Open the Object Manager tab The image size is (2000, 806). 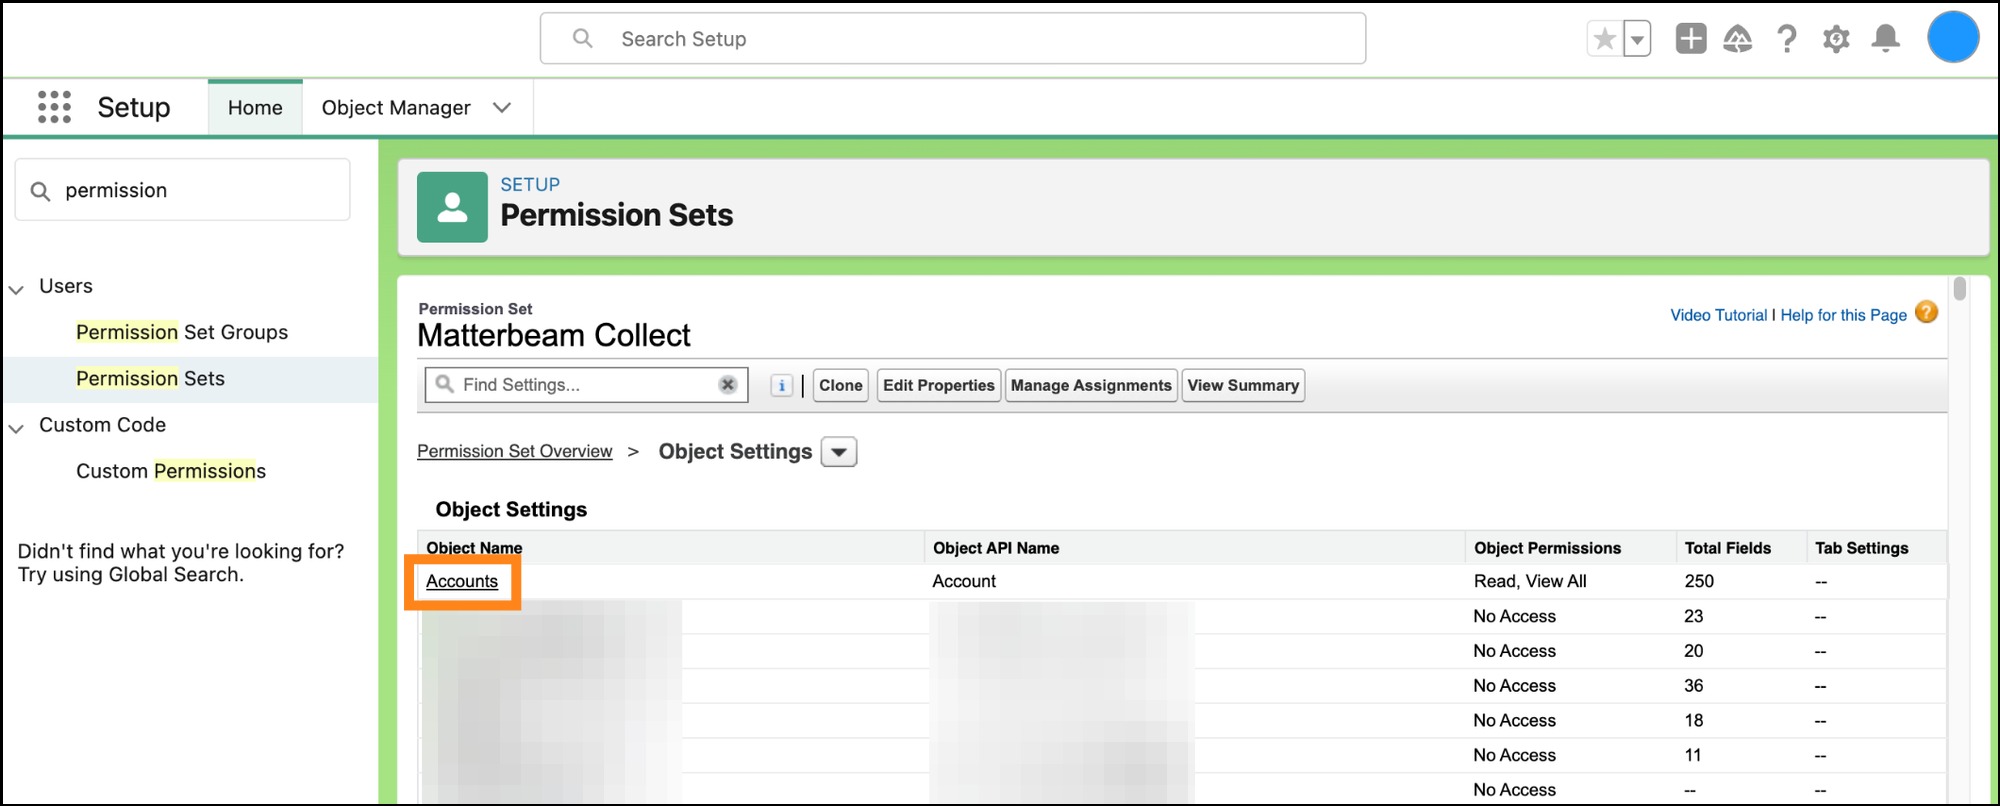coord(396,107)
